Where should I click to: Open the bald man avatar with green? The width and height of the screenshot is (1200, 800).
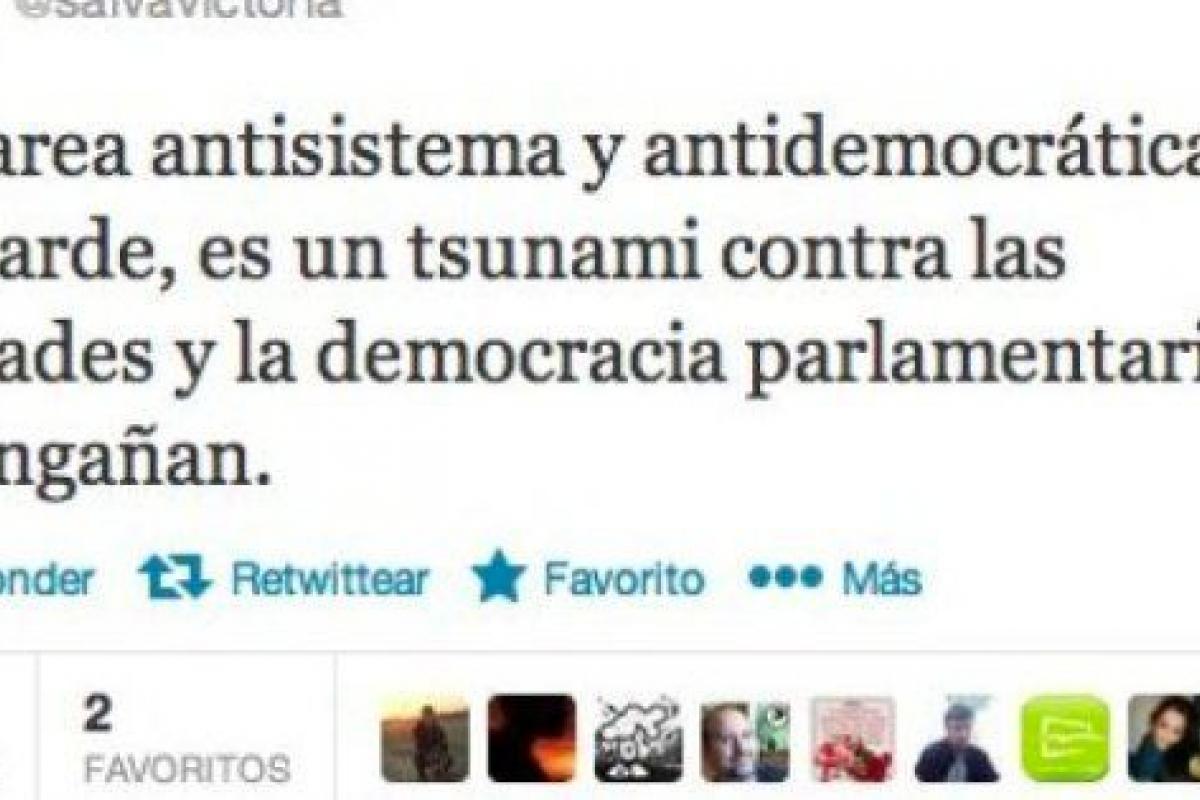click(745, 738)
